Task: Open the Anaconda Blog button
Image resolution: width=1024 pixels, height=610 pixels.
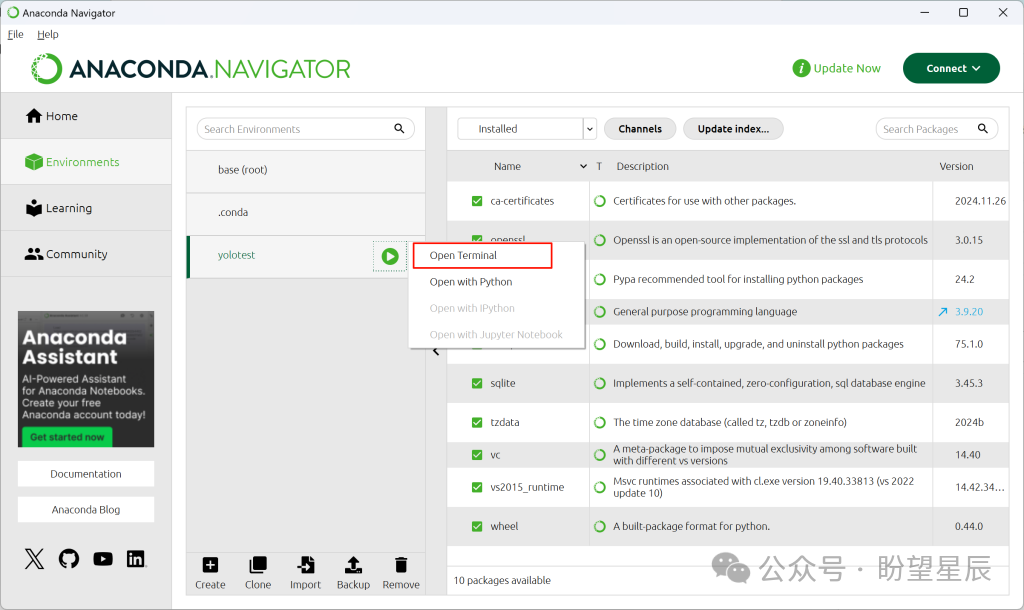Action: coord(86,510)
